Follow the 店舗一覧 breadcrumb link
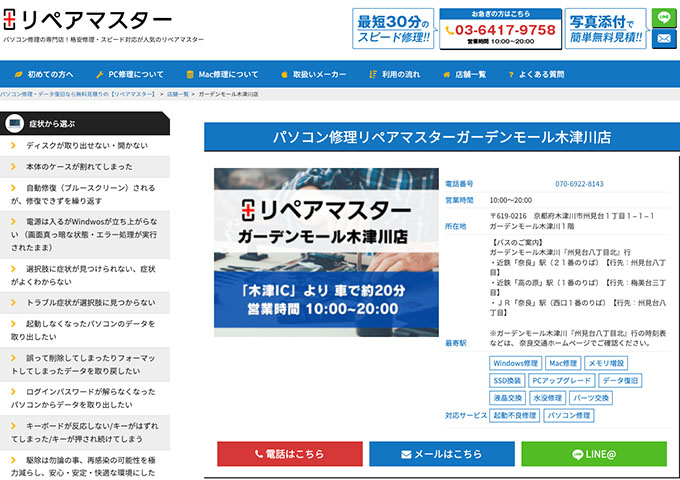680x480 pixels. click(x=177, y=94)
